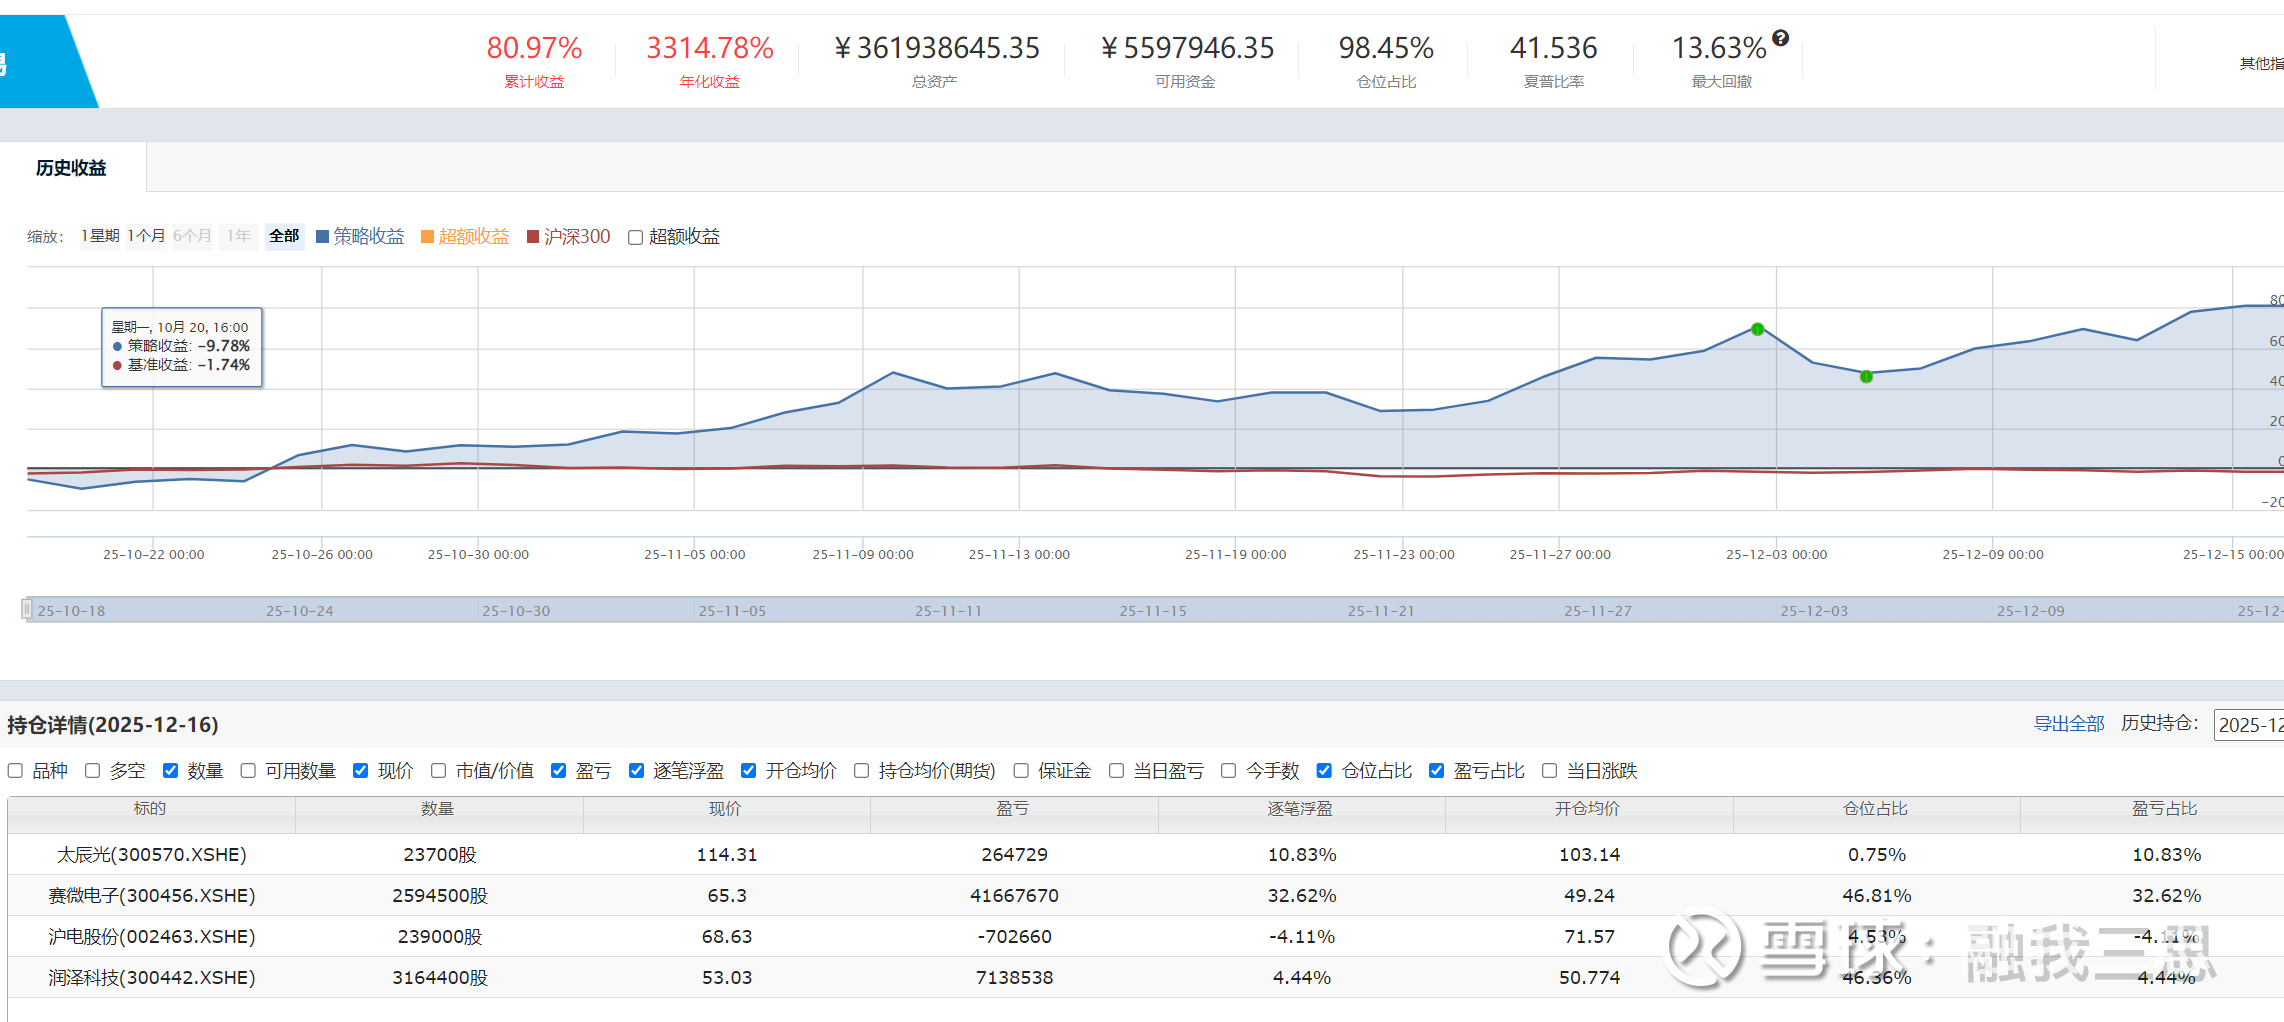2284x1022 pixels.
Task: Select the 历史收益 tab
Action: [71, 168]
